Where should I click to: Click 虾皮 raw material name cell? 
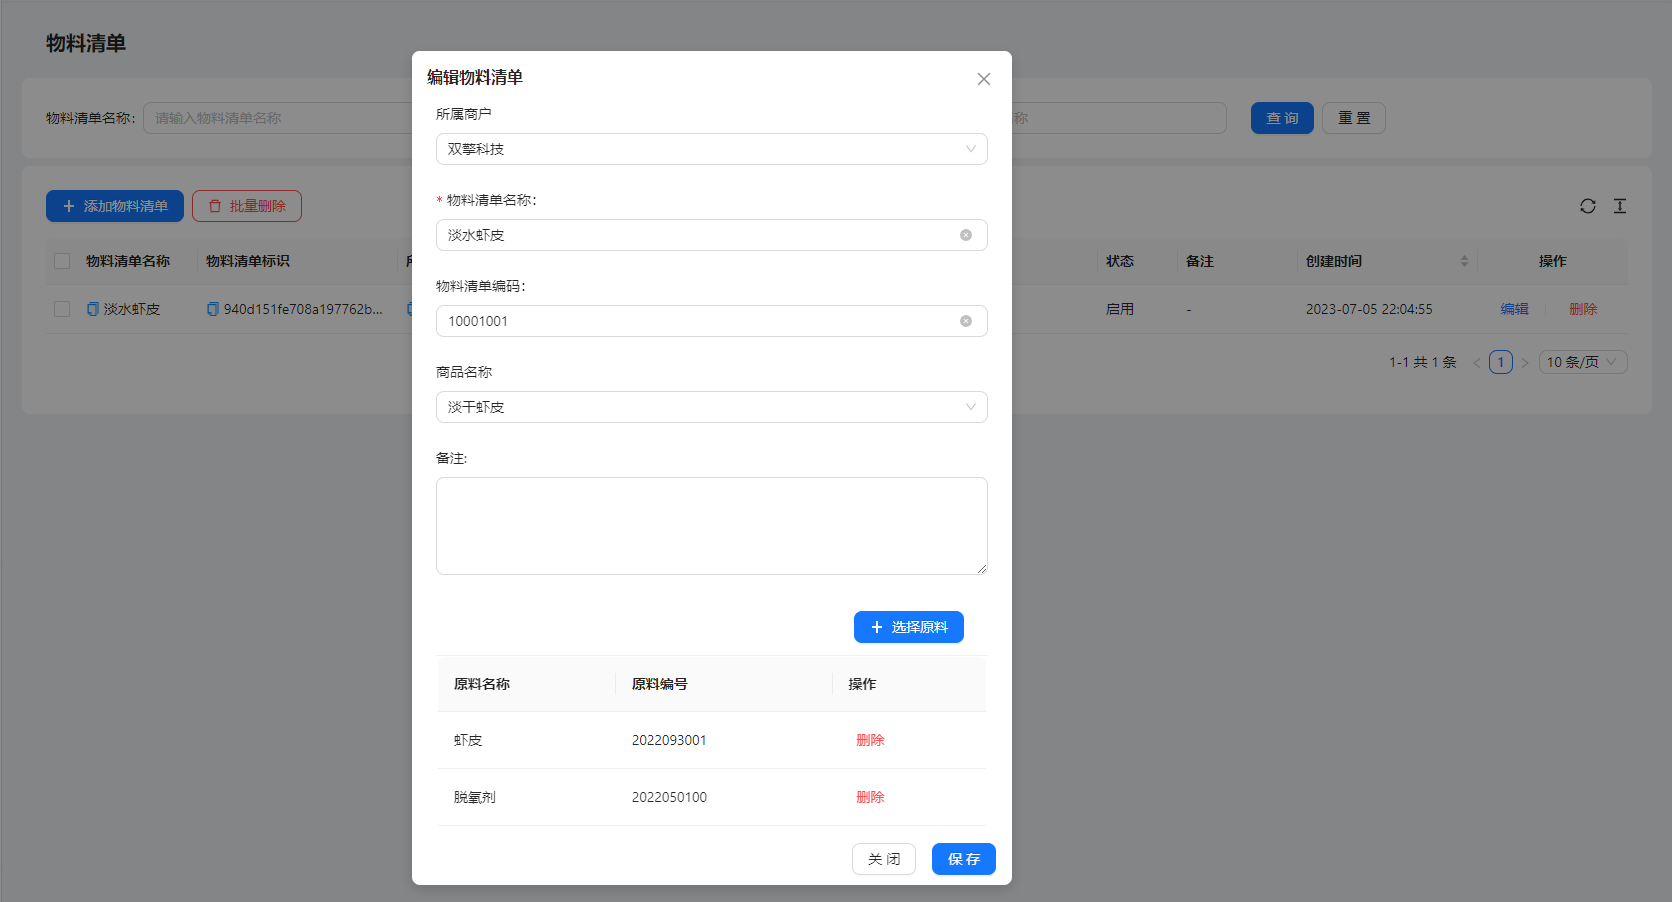tap(468, 740)
